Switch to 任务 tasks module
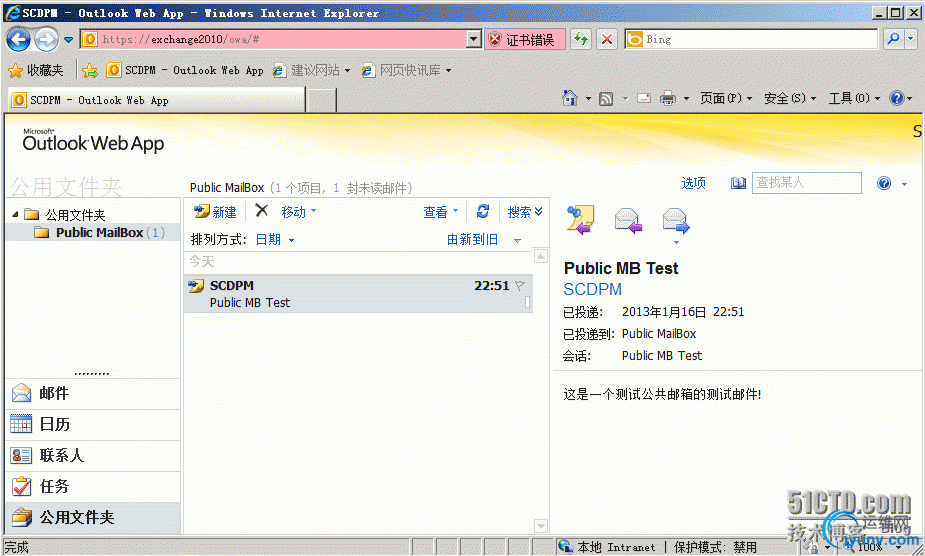Screen dimensions: 925x556 pos(93,486)
